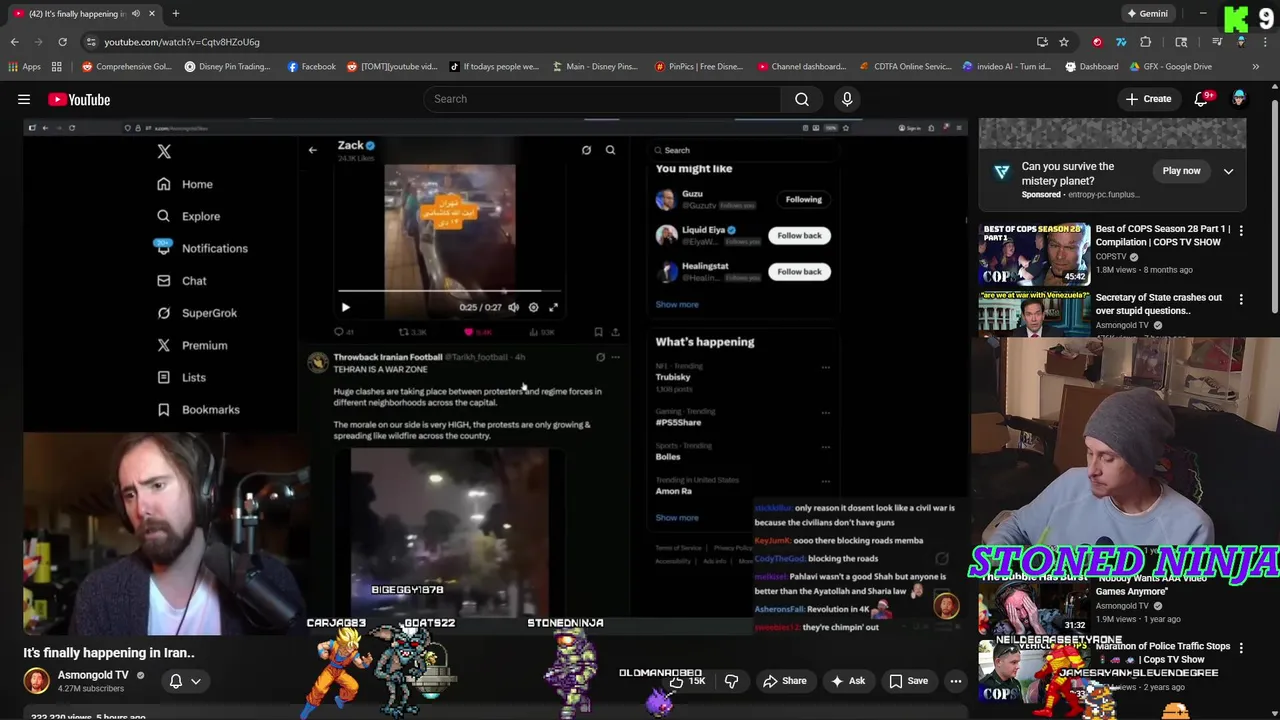Open Best of COPS Season 28 thumbnail
Viewport: 1280px width, 720px height.
(1034, 255)
